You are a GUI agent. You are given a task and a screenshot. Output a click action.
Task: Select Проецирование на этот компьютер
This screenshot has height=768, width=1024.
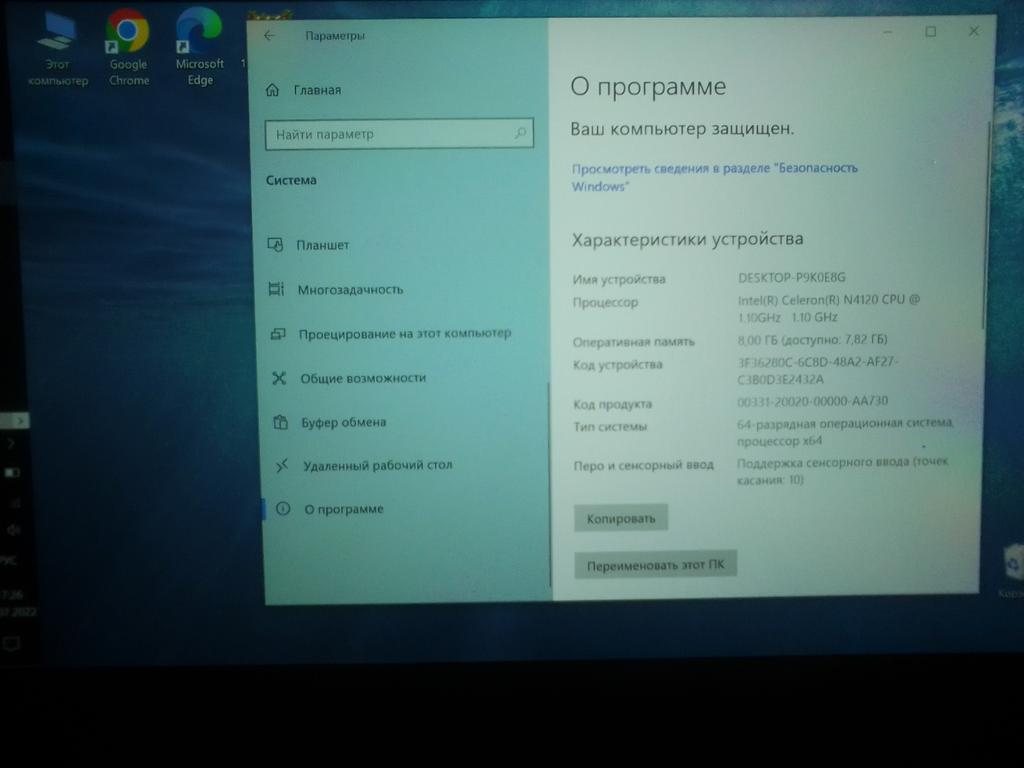pyautogui.click(x=403, y=334)
